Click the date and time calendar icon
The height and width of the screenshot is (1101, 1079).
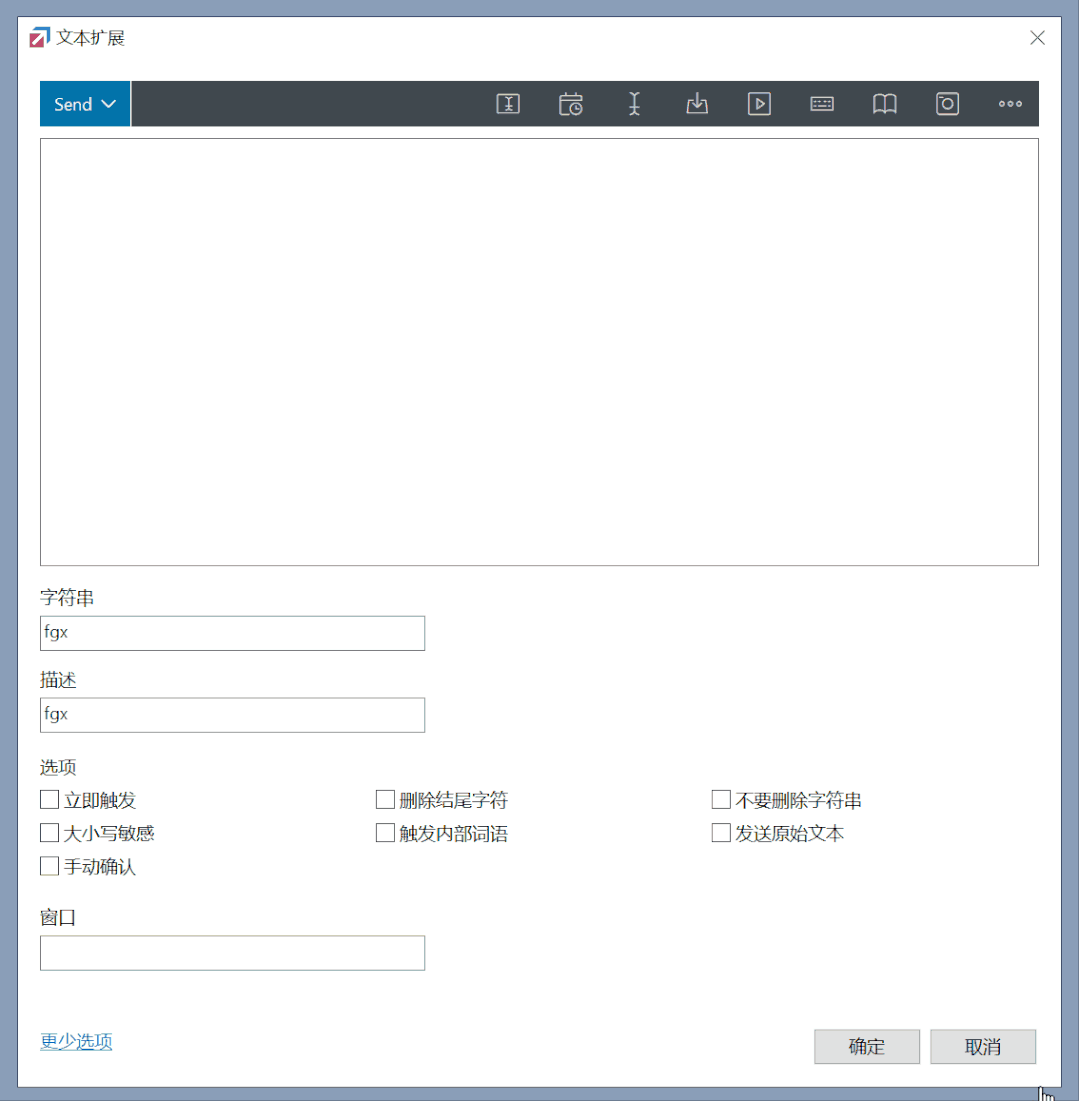[571, 104]
